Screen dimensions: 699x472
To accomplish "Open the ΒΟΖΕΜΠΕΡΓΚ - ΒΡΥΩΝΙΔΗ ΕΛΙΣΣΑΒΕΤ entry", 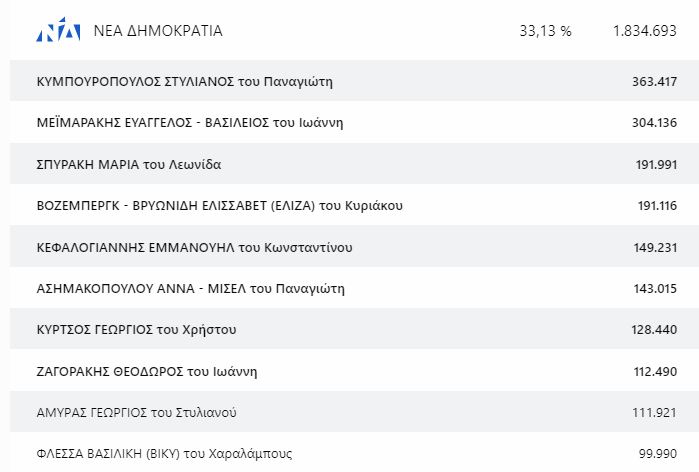I will (x=219, y=206).
